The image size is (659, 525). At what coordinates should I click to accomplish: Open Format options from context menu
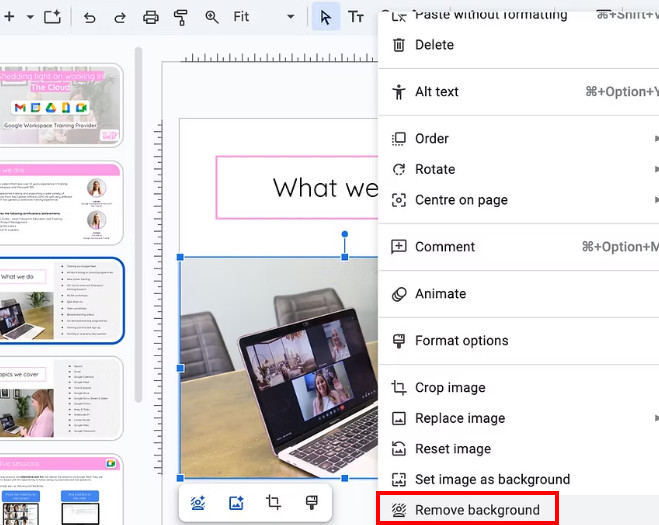(518, 340)
